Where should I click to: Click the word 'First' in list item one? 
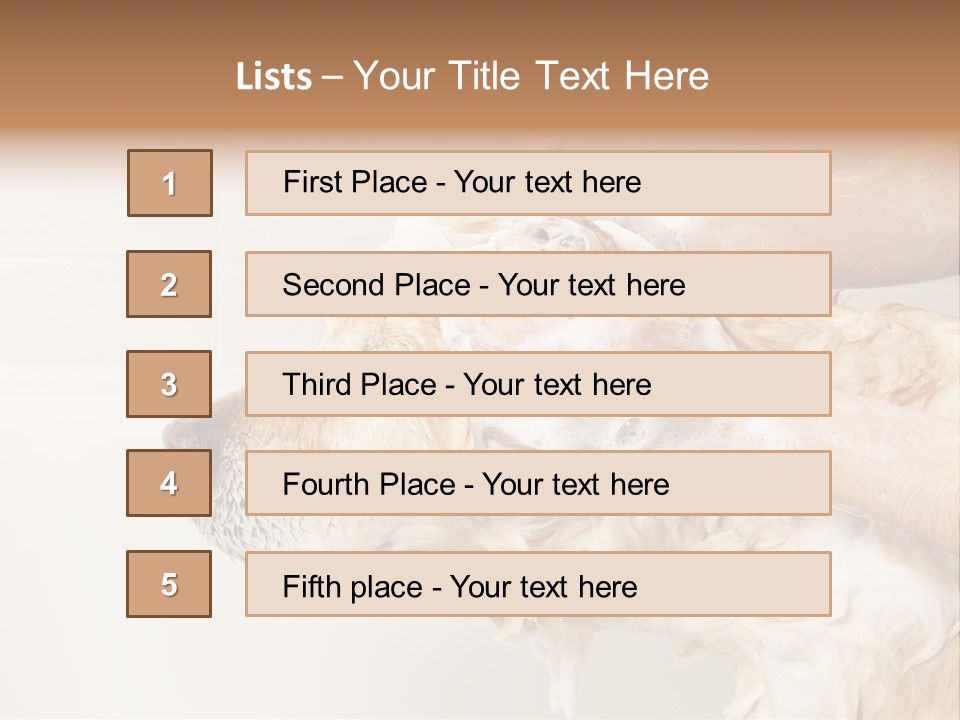point(313,182)
